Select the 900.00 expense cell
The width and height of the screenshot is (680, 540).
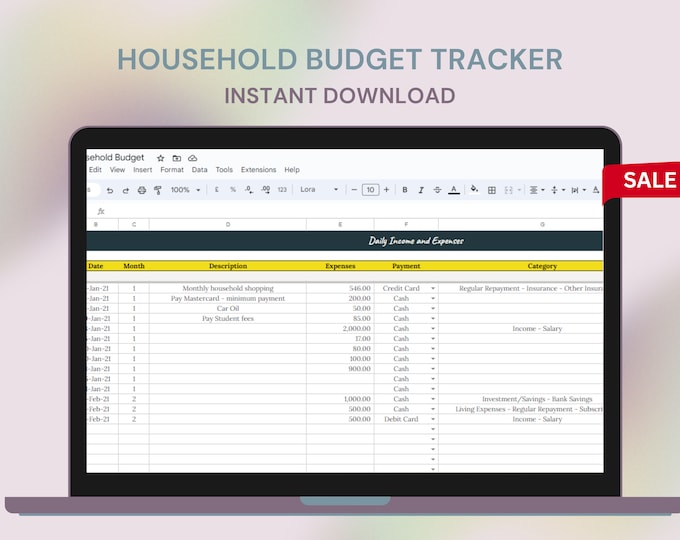340,369
